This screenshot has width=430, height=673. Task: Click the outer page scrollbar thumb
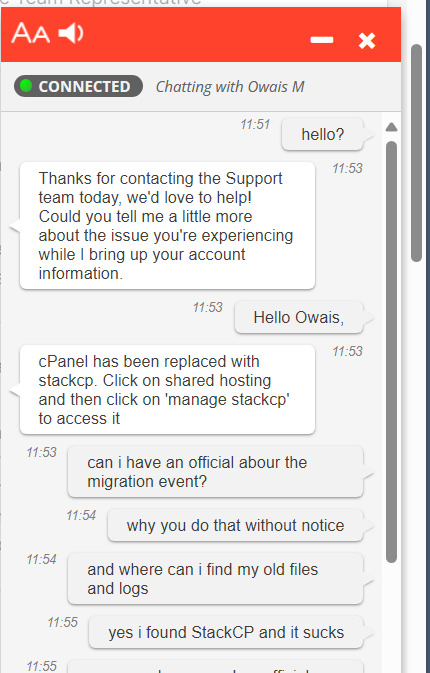(x=416, y=153)
